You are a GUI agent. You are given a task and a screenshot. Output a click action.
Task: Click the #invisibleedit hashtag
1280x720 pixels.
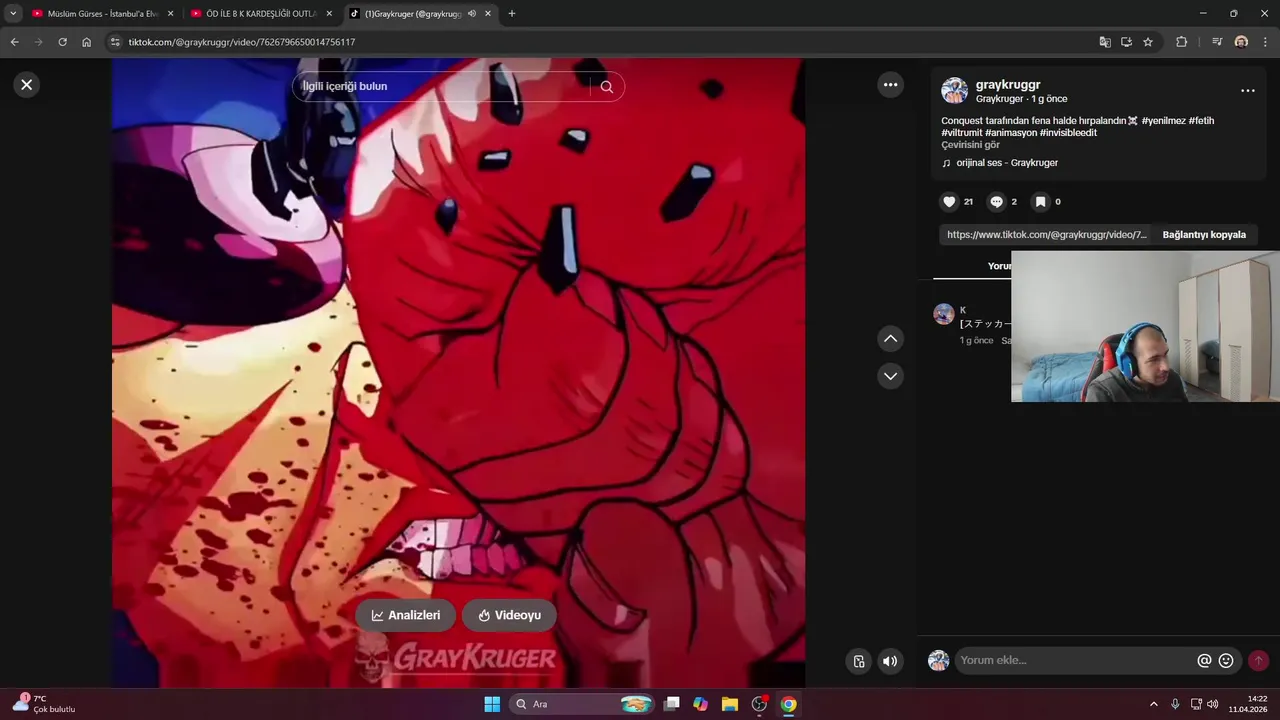pos(1068,133)
